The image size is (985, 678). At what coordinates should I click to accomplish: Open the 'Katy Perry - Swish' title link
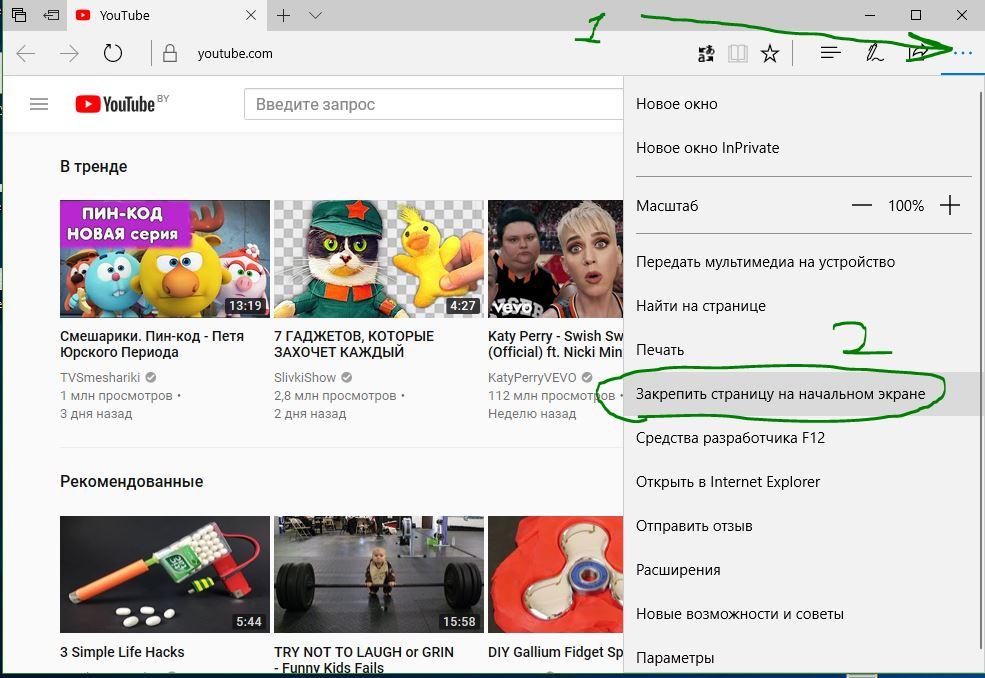click(x=555, y=344)
